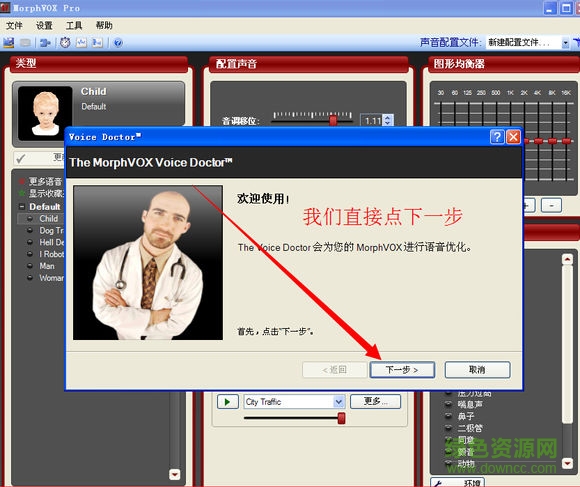Click the stopwatch alarm toolbar icon
Image resolution: width=580 pixels, height=487 pixels.
pyautogui.click(x=65, y=43)
